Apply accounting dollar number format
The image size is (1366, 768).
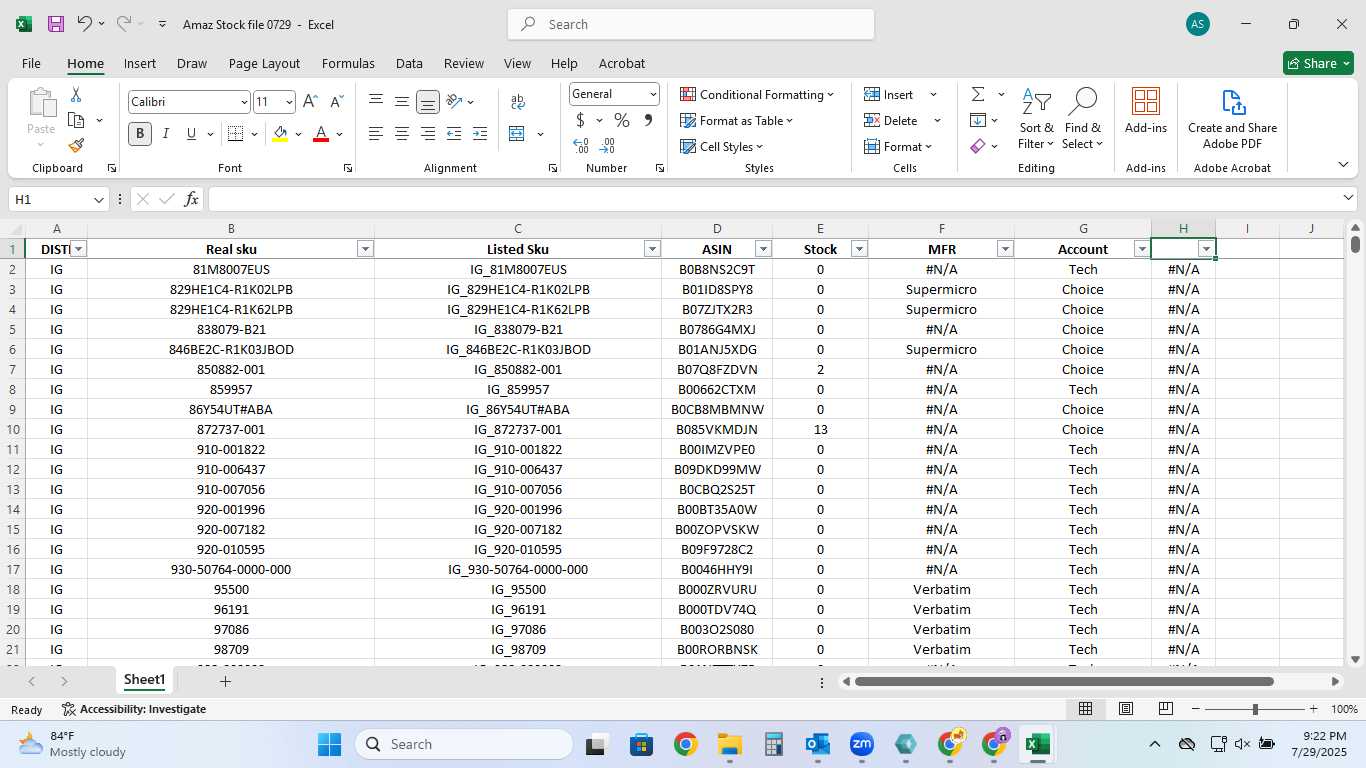click(x=580, y=120)
